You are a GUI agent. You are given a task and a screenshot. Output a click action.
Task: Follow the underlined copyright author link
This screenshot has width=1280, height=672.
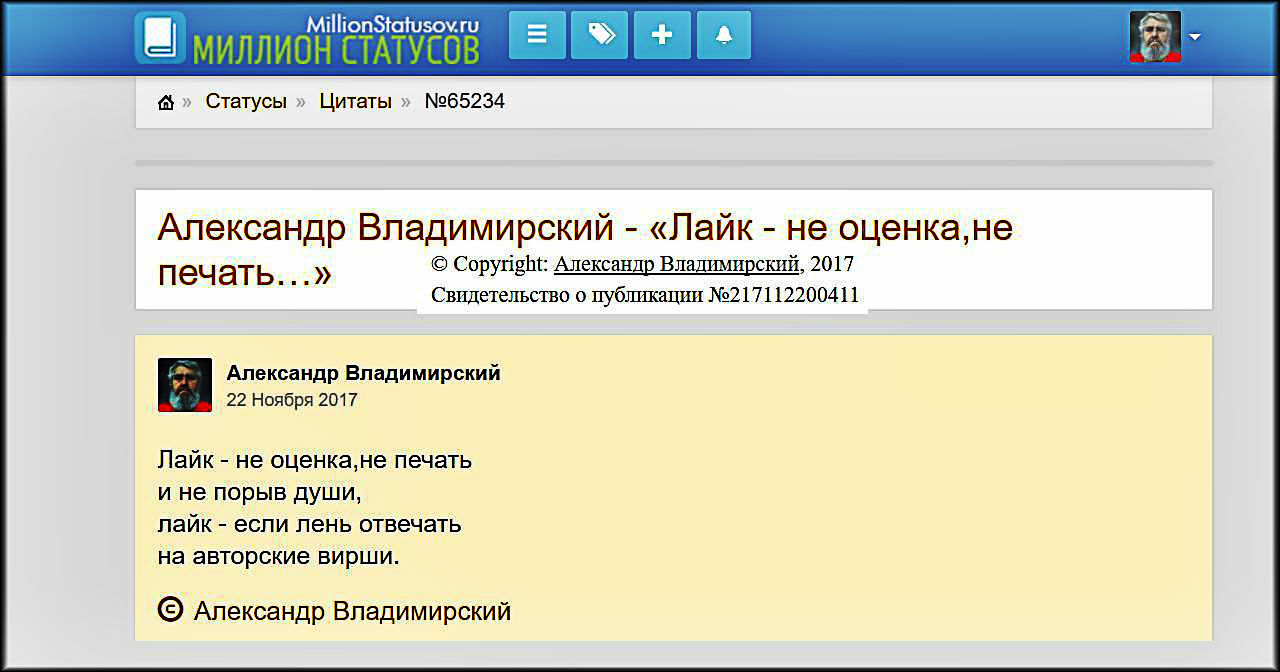click(x=677, y=265)
